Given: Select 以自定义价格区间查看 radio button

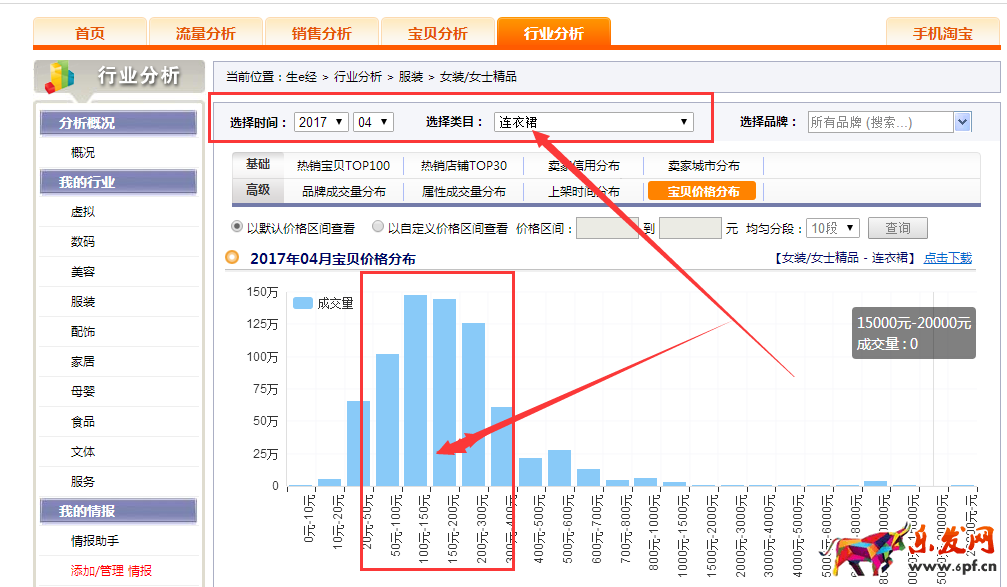Looking at the screenshot, I should (378, 228).
